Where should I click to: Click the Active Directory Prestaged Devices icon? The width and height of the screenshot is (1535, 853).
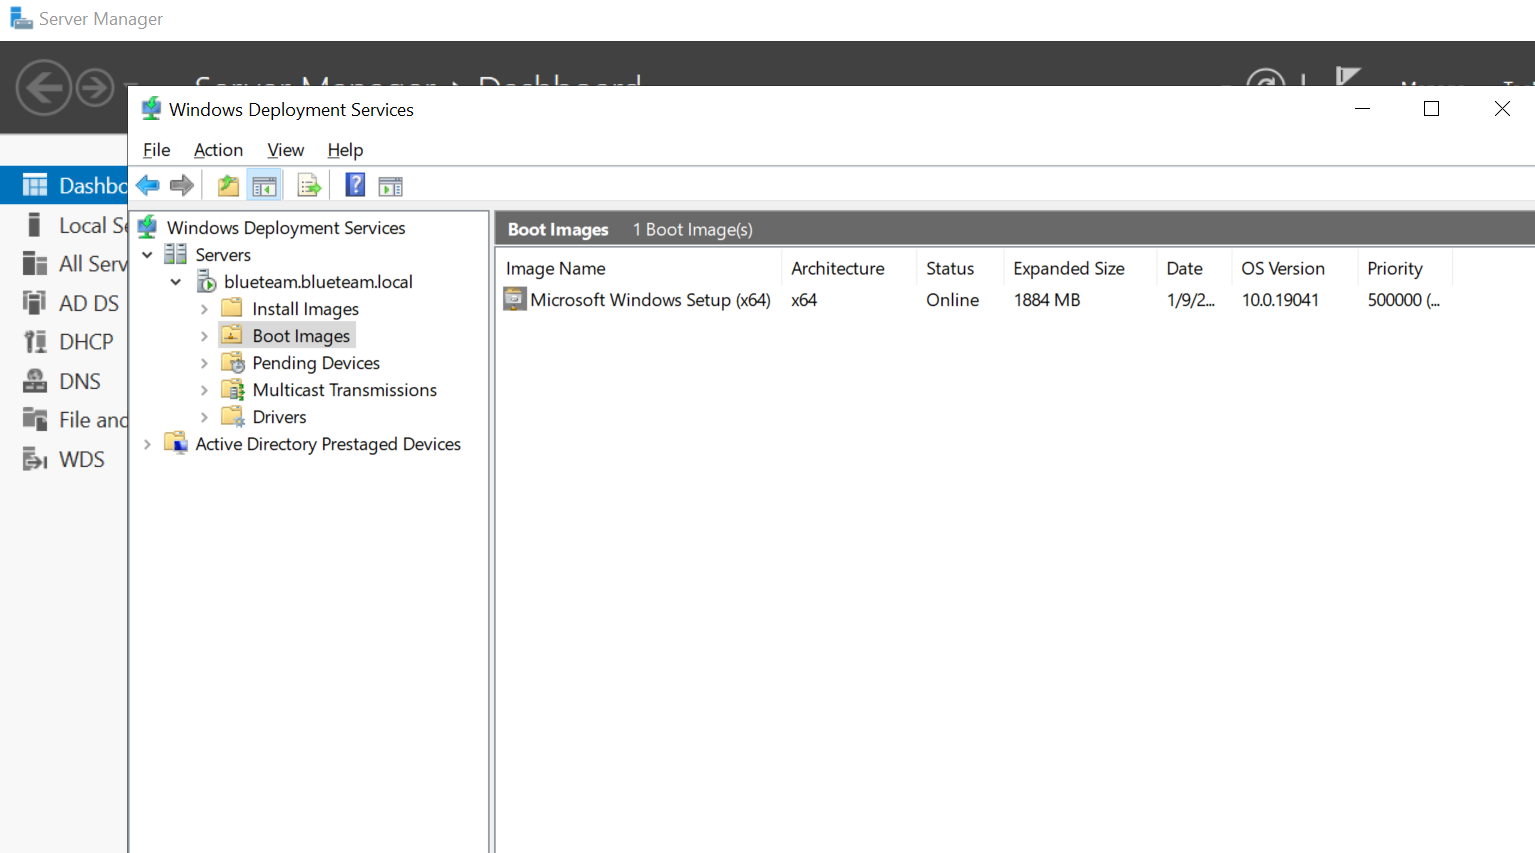coord(176,443)
